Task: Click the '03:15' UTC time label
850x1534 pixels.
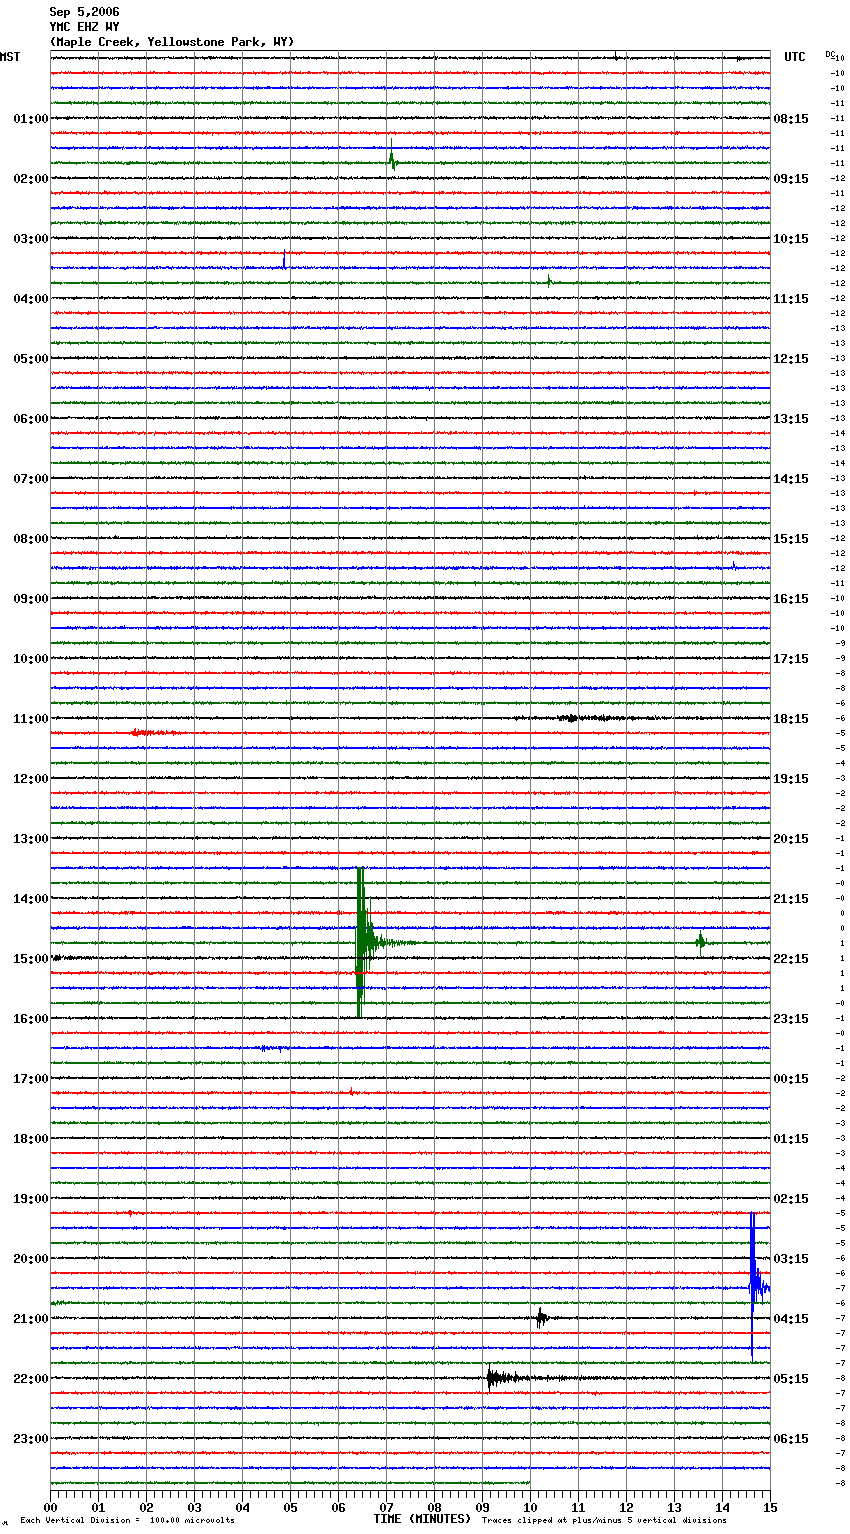Action: [x=791, y=1259]
